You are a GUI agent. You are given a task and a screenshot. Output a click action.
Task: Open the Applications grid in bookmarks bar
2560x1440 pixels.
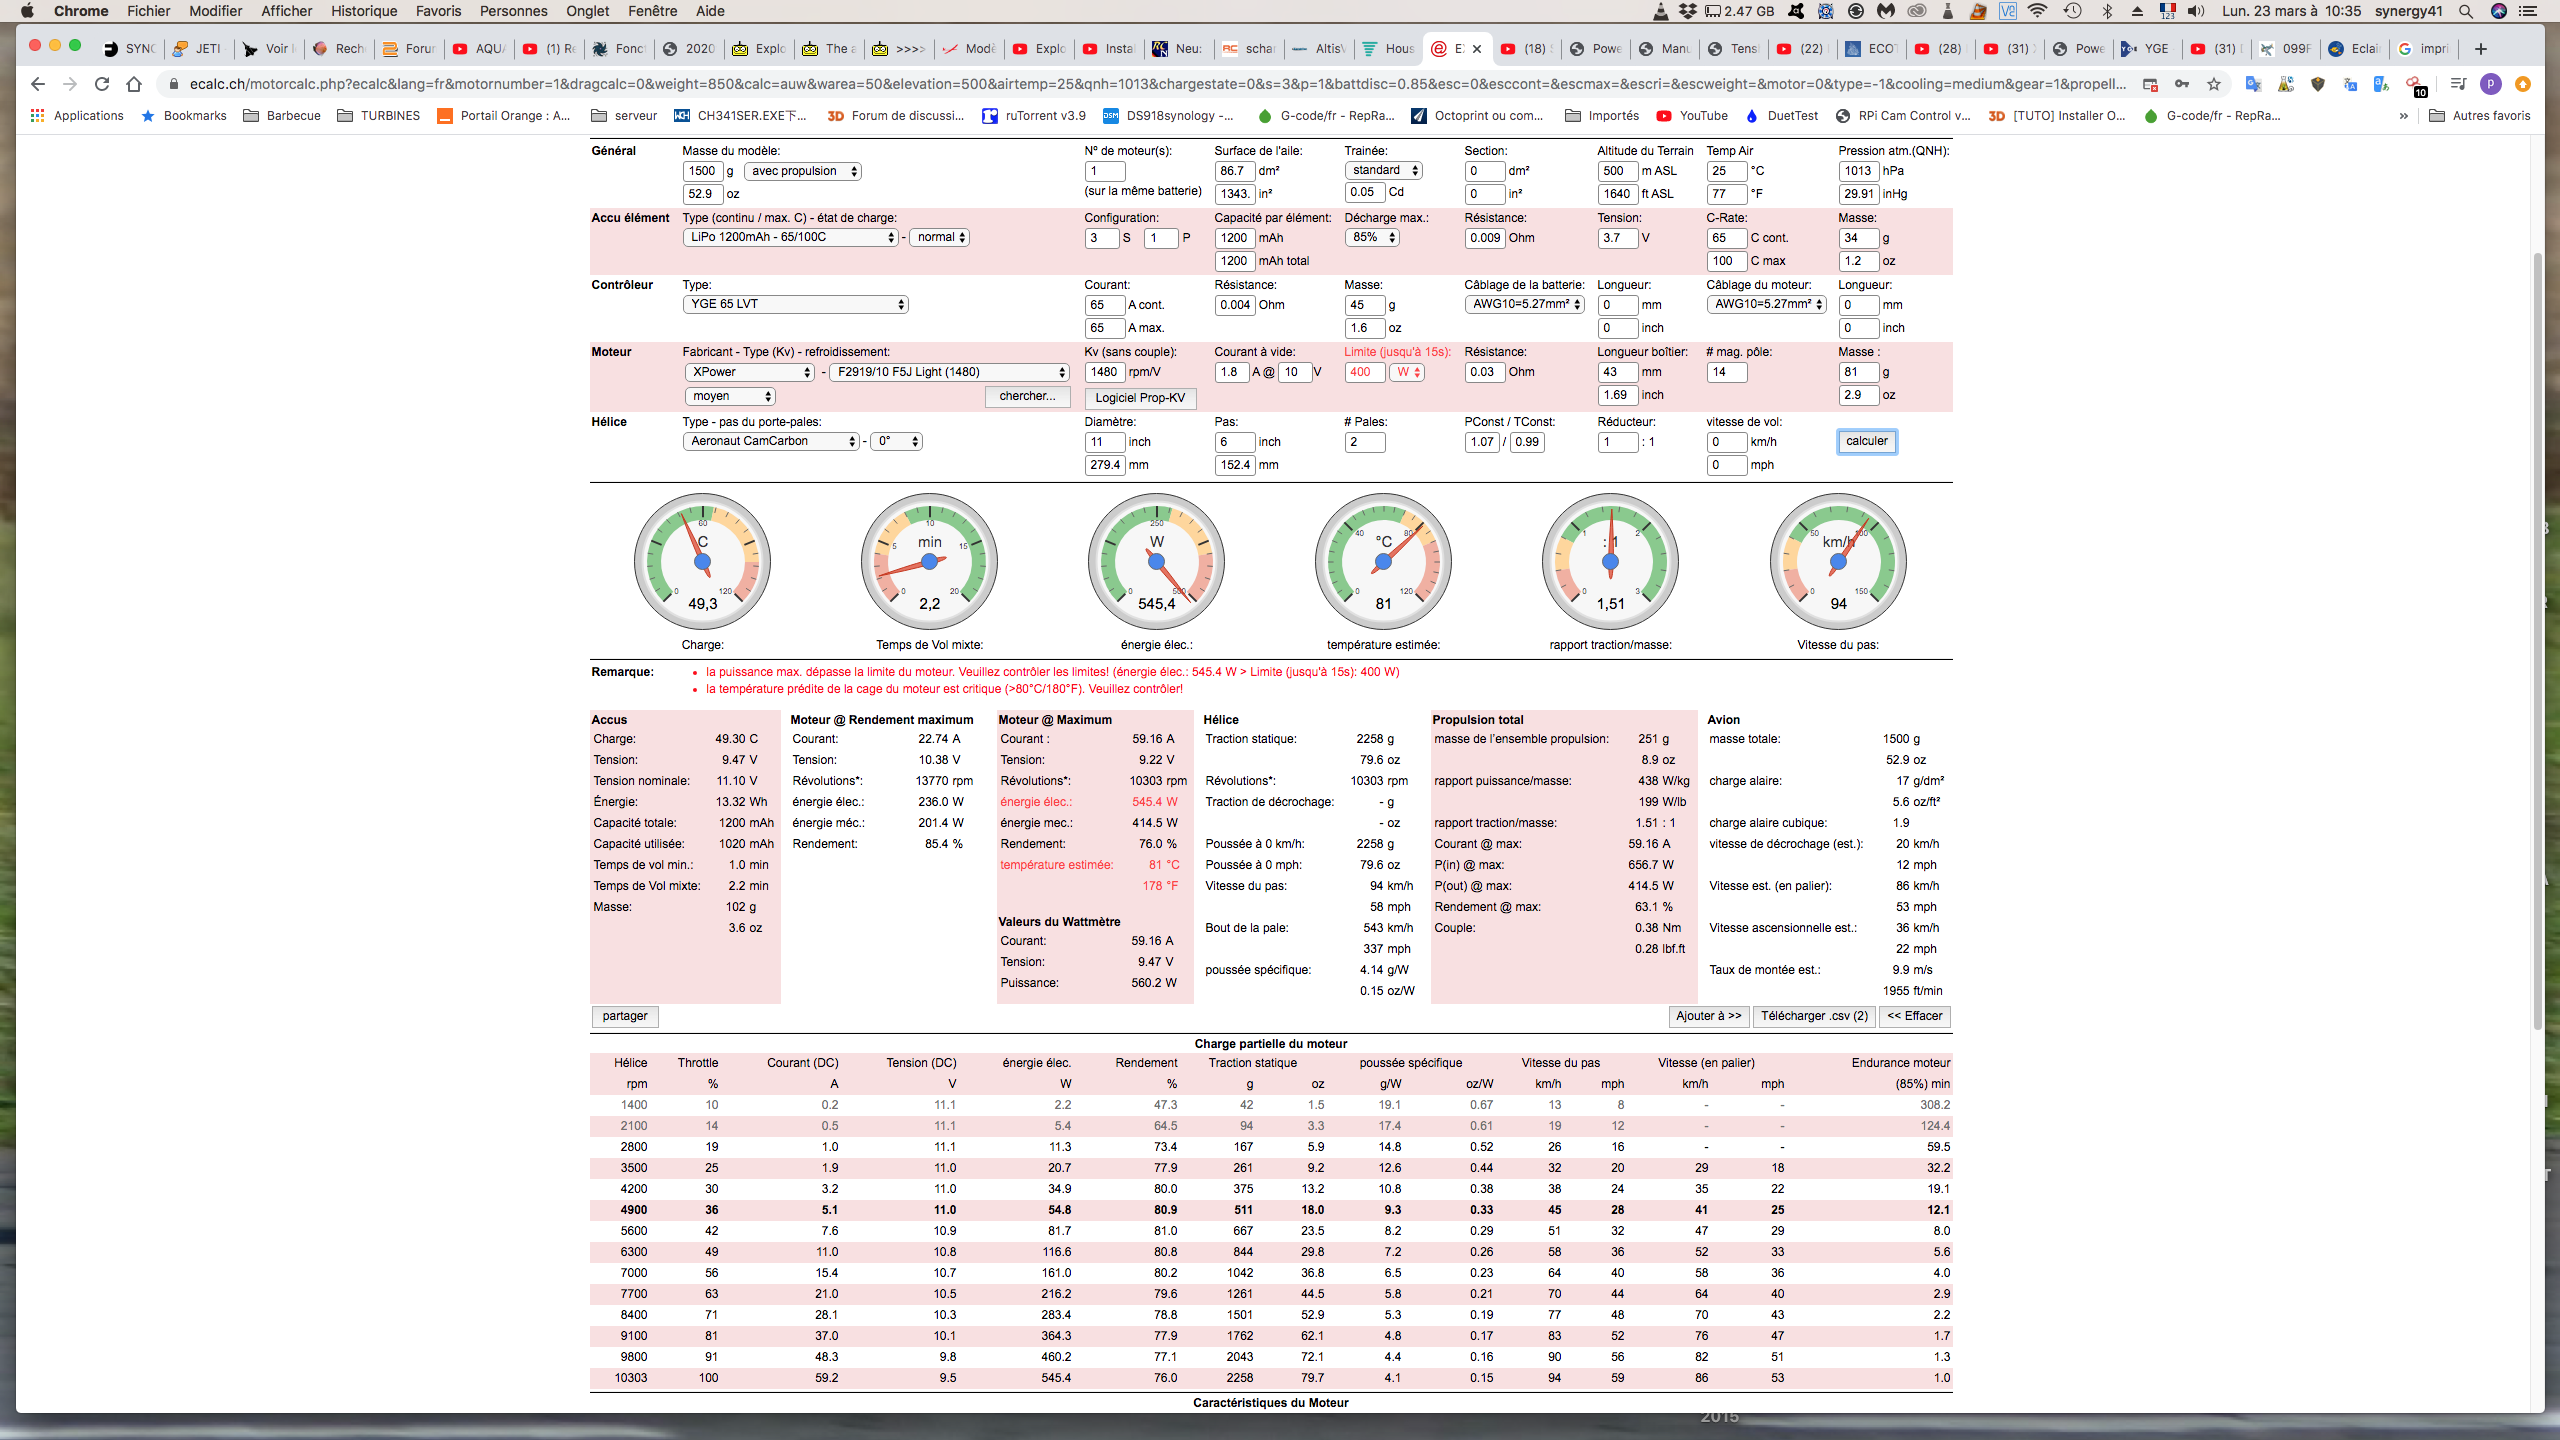[x=77, y=116]
